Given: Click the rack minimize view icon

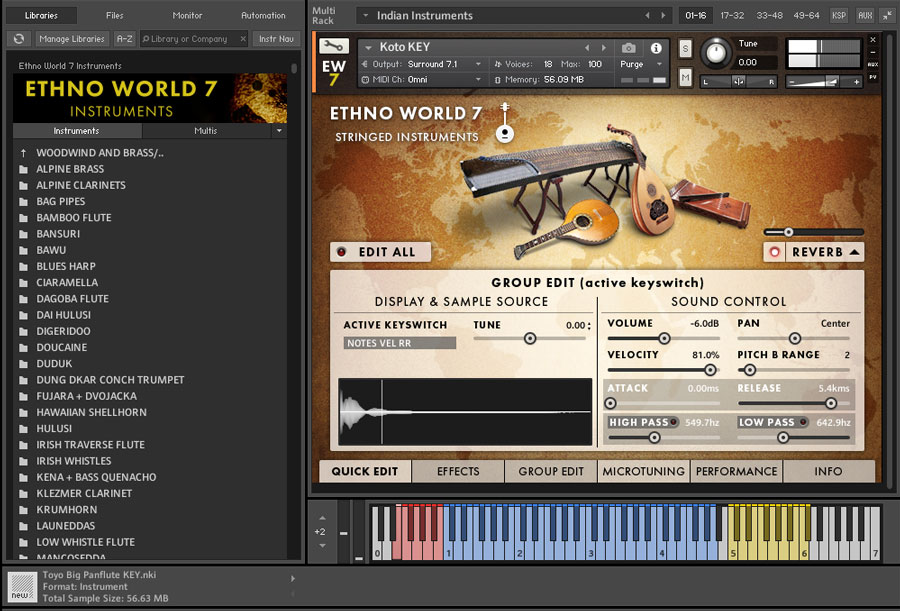Looking at the screenshot, I should [888, 16].
